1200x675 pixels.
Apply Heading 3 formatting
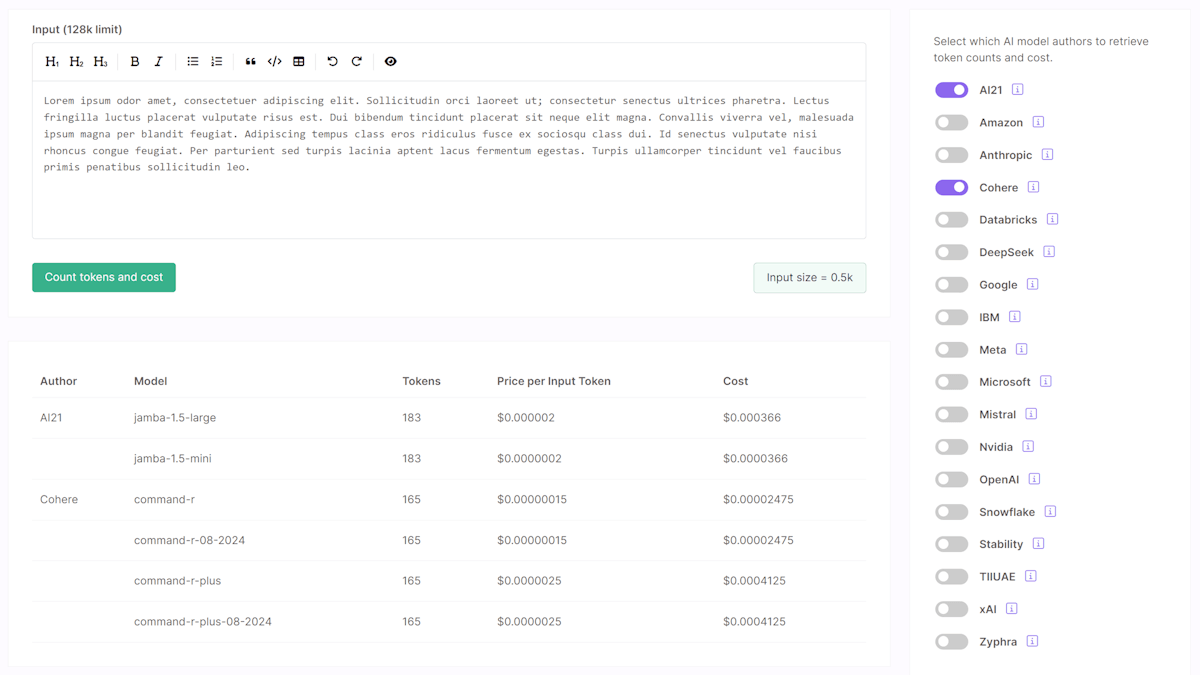(x=100, y=62)
